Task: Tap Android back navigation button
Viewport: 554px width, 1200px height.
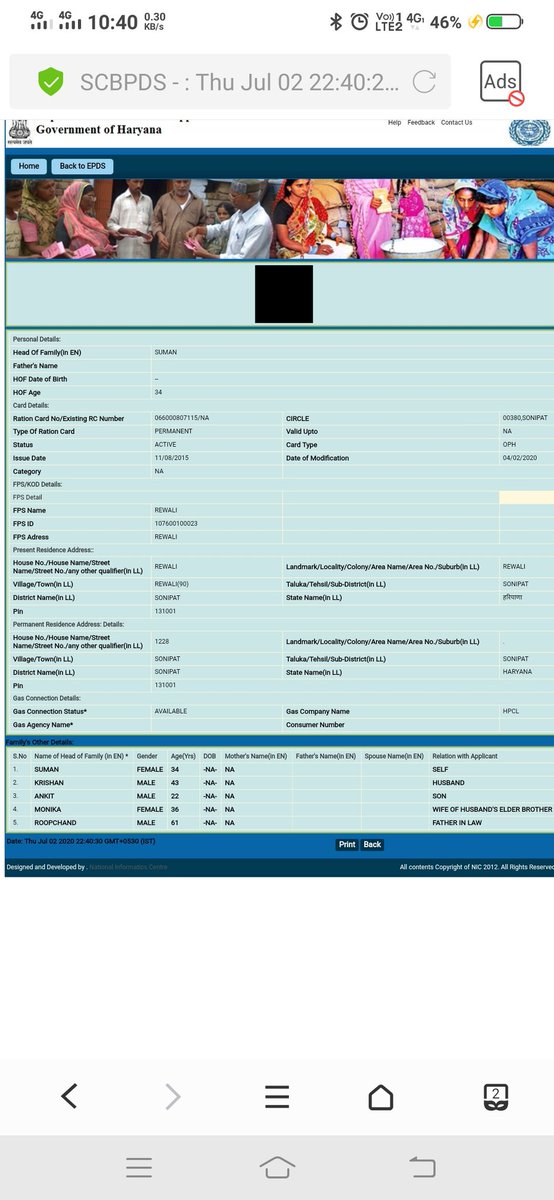Action: [x=422, y=1166]
